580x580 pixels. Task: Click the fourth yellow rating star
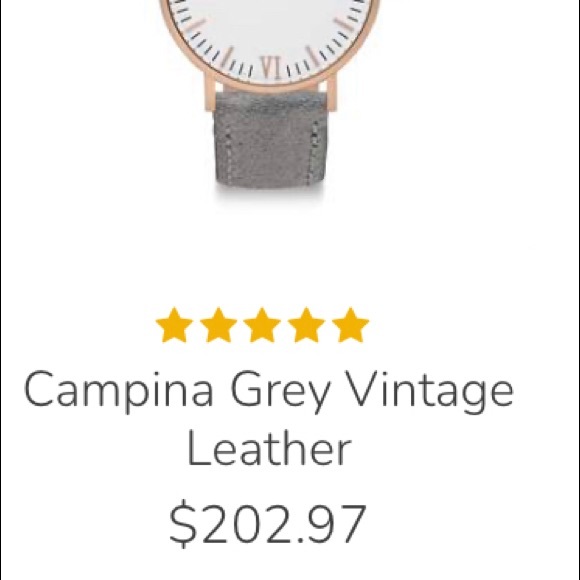coord(306,325)
